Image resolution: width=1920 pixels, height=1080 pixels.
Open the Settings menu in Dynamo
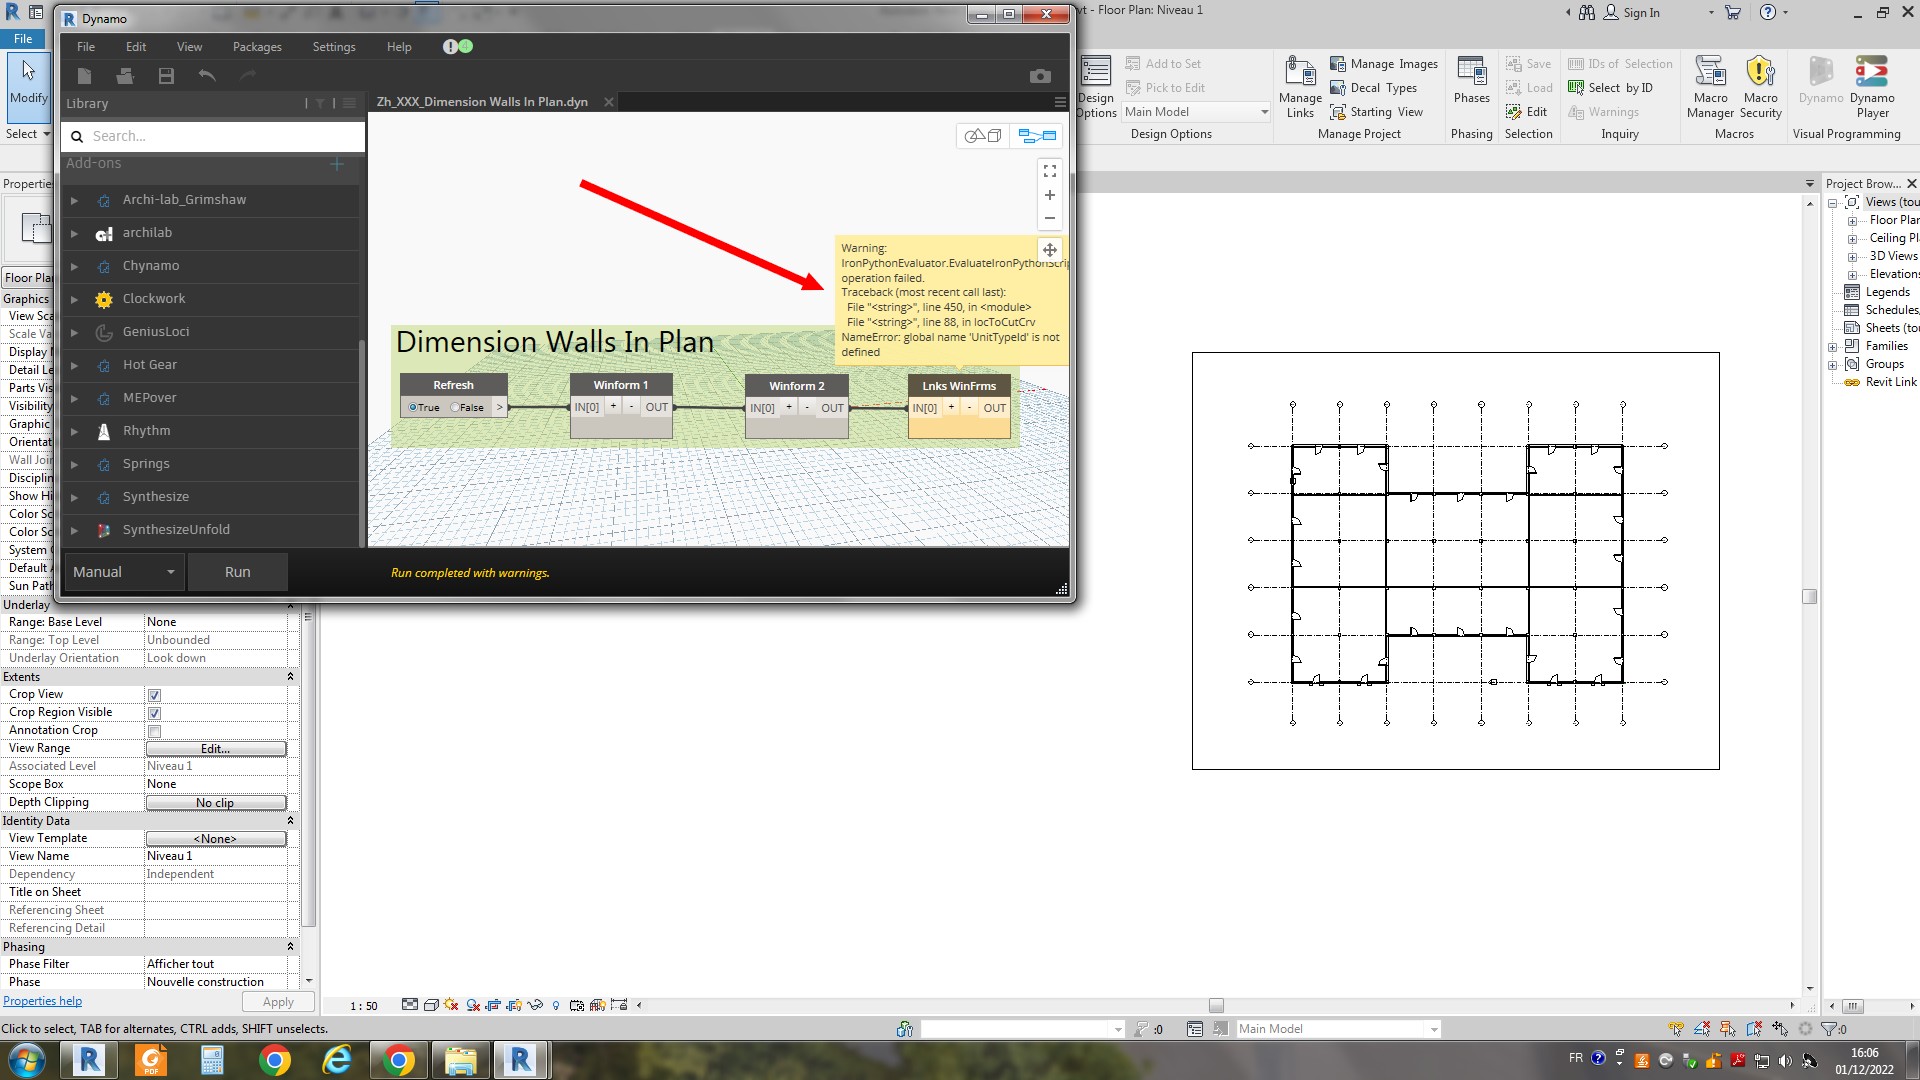333,47
